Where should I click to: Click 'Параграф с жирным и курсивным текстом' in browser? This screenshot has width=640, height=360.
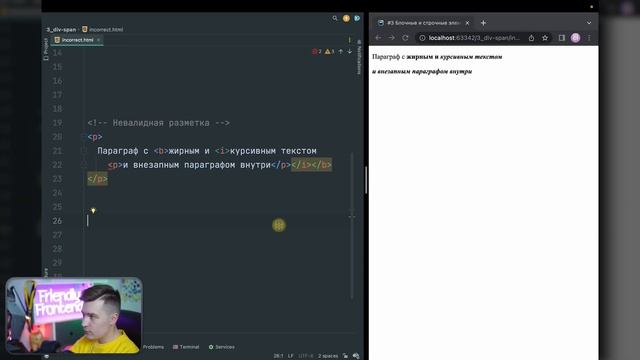[437, 57]
